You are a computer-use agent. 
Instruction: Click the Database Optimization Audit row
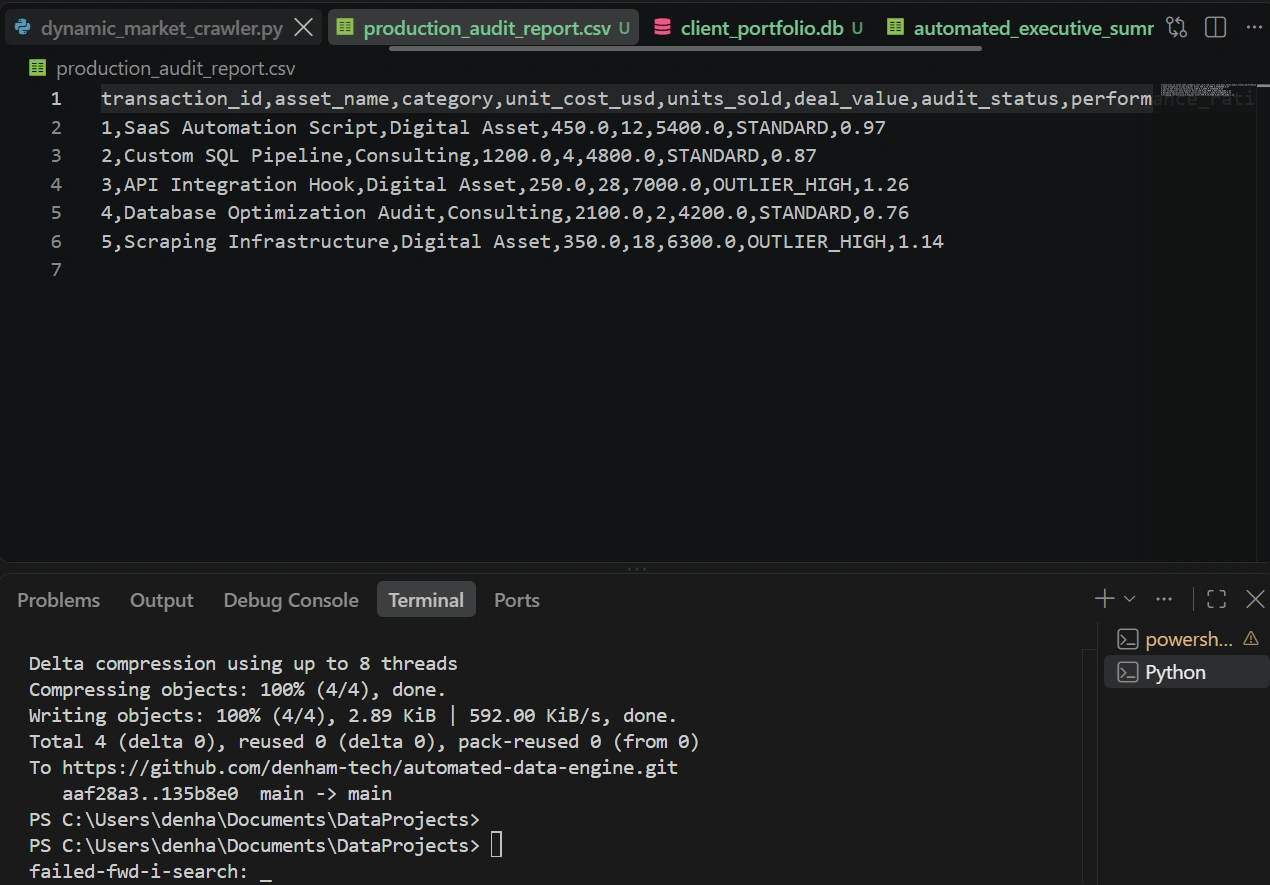[x=505, y=213]
